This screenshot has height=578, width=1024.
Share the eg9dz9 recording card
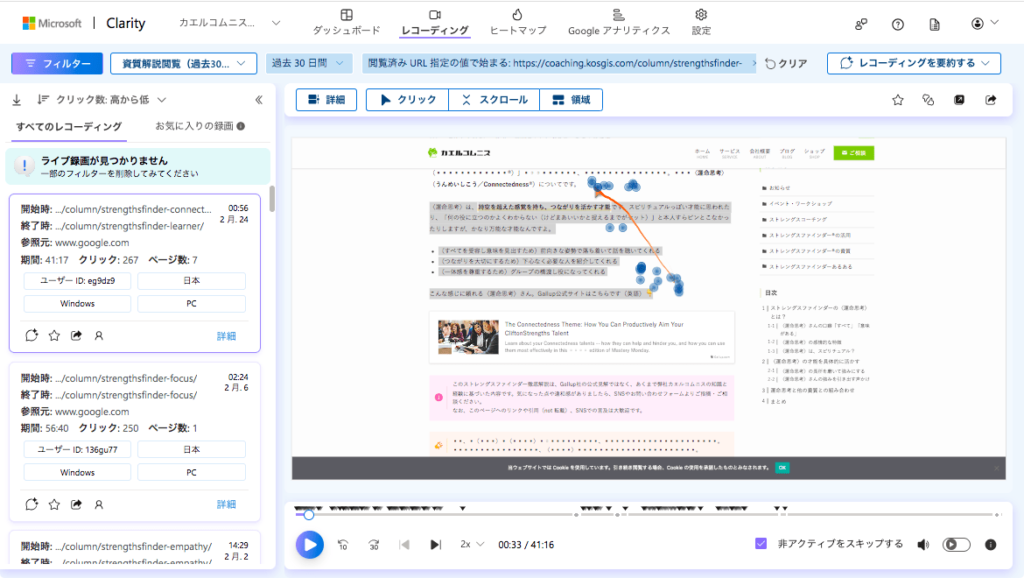[x=76, y=335]
